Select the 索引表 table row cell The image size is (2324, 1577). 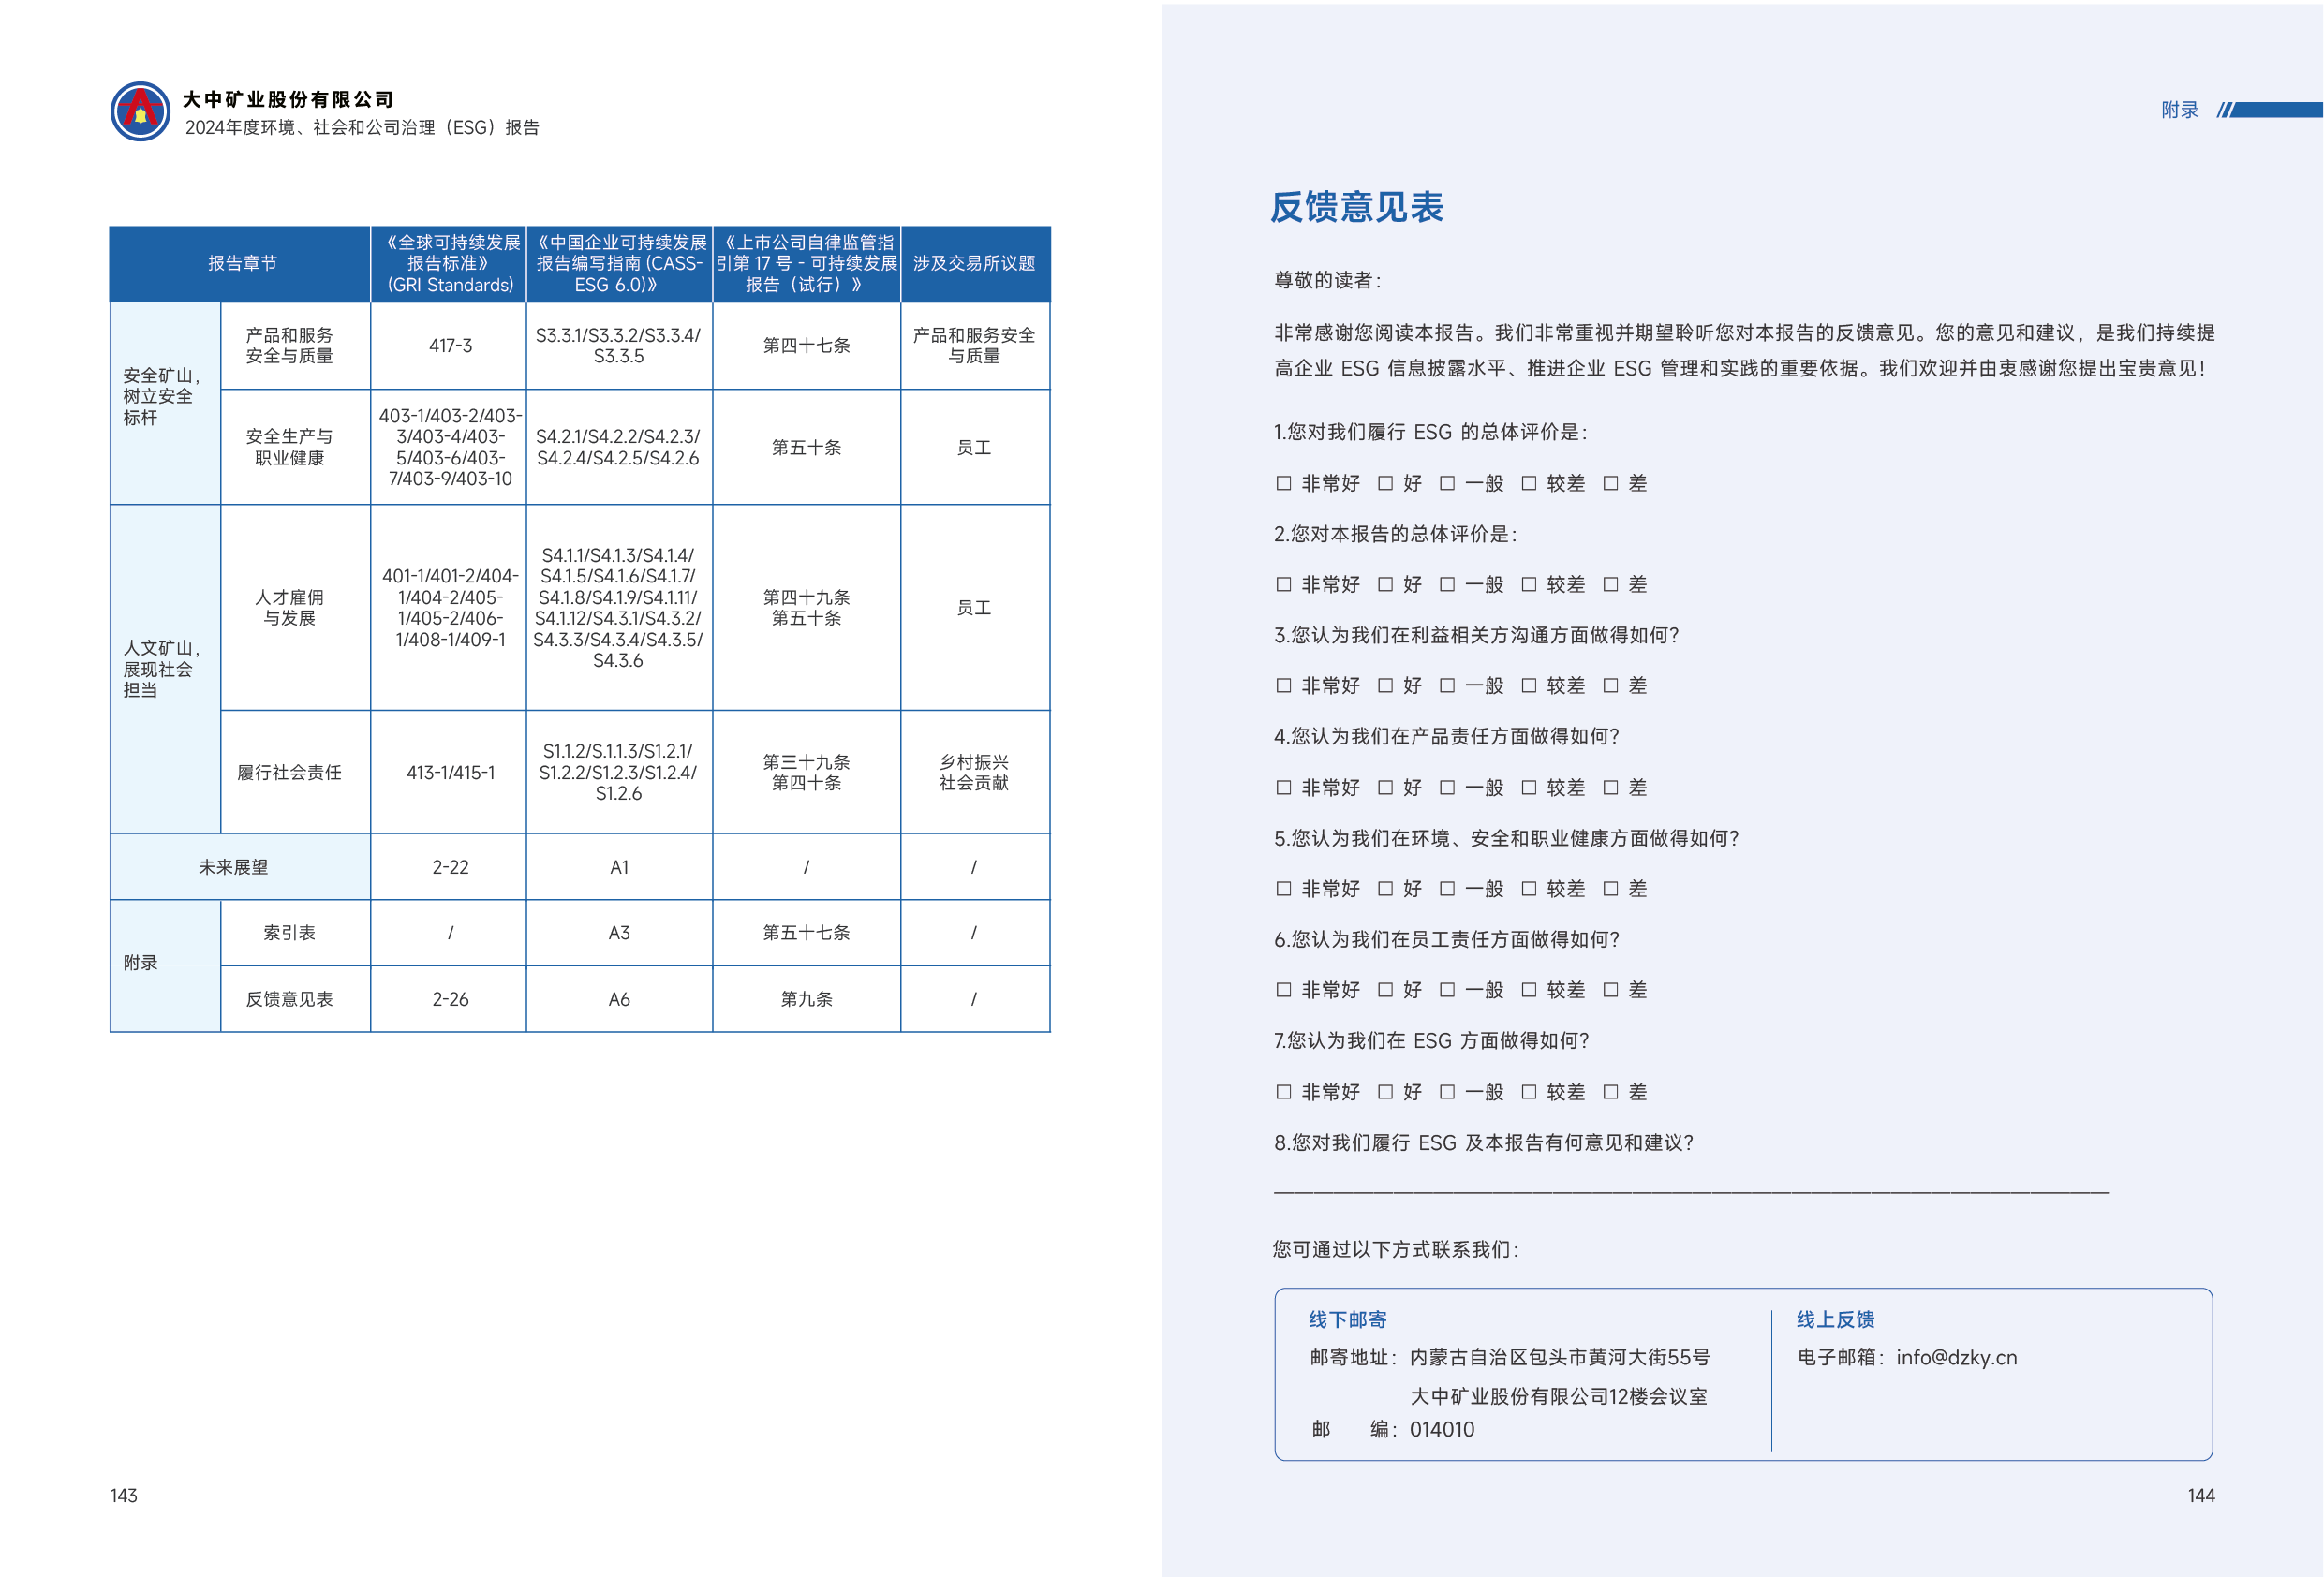[289, 932]
